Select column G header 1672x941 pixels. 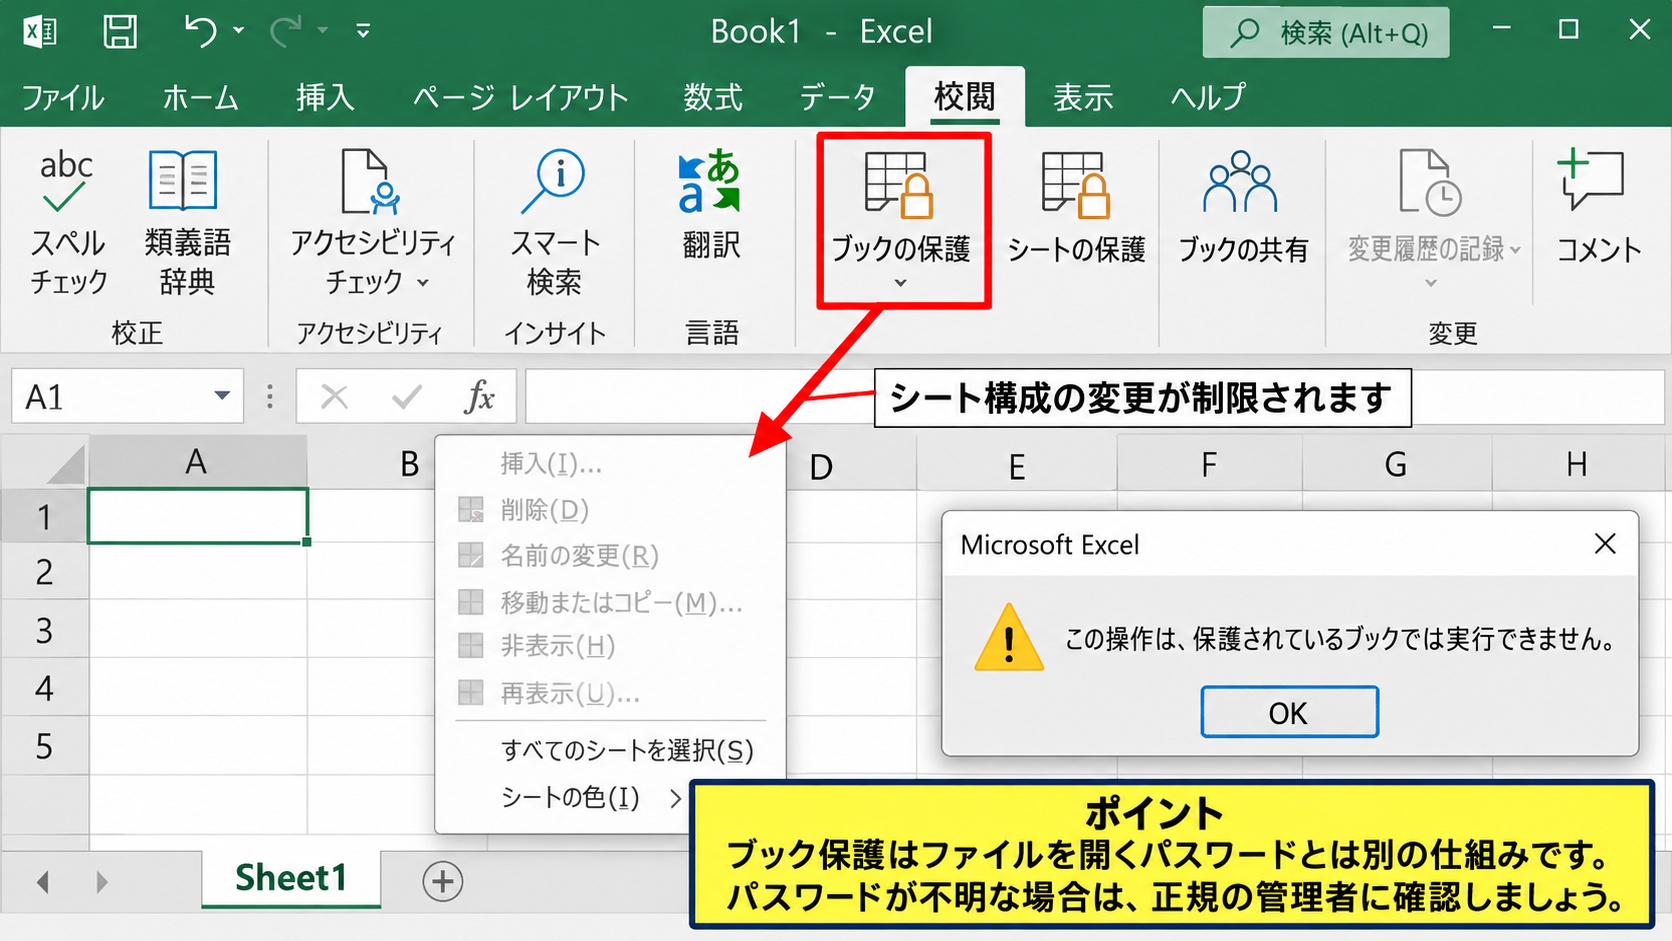pos(1396,464)
